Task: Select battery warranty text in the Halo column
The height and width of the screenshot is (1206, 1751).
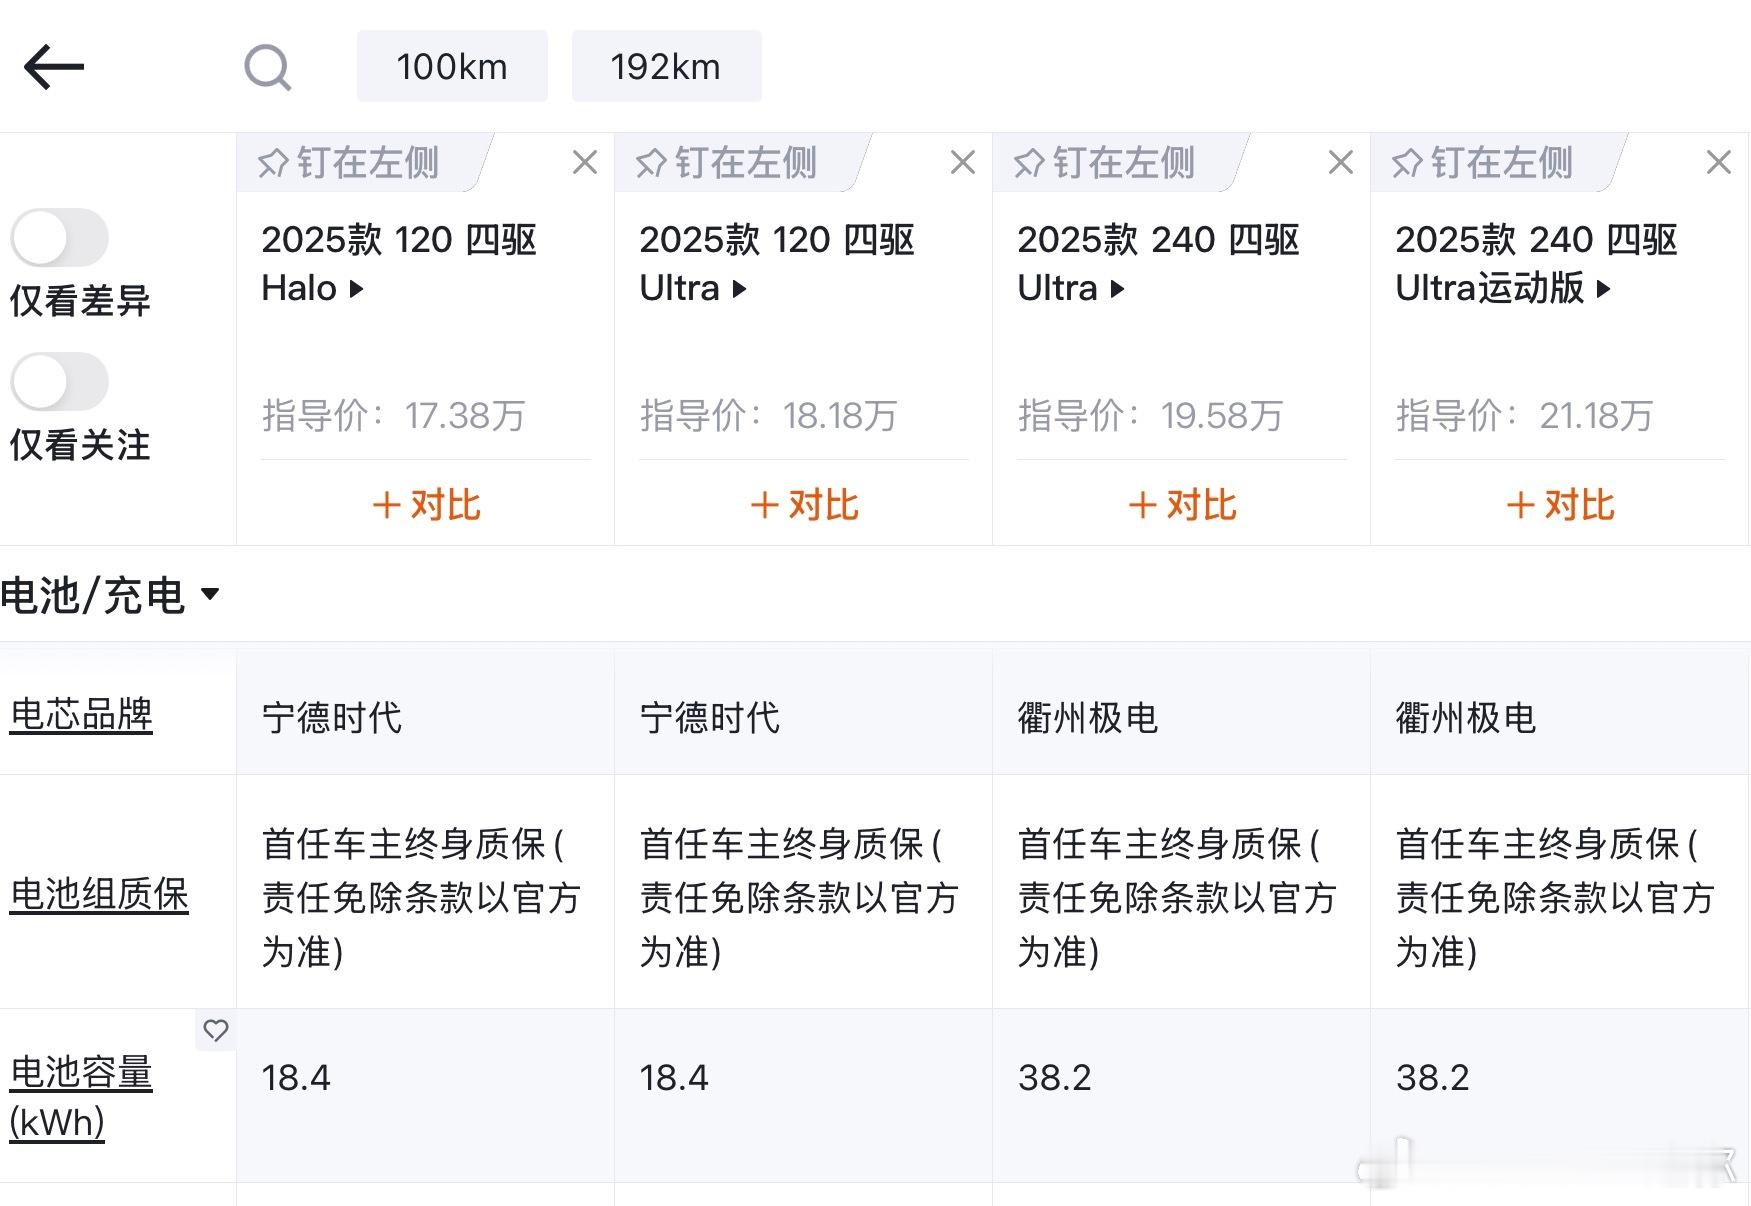Action: [x=421, y=897]
